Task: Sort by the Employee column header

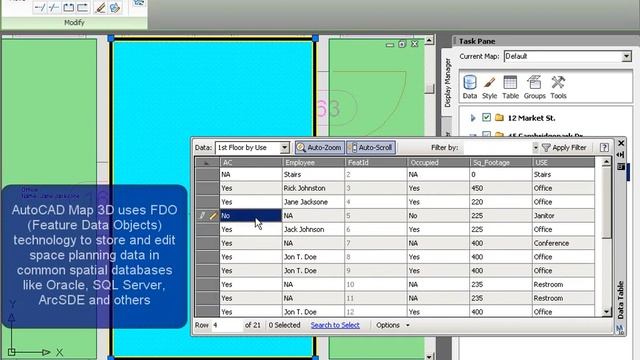Action: pos(313,162)
